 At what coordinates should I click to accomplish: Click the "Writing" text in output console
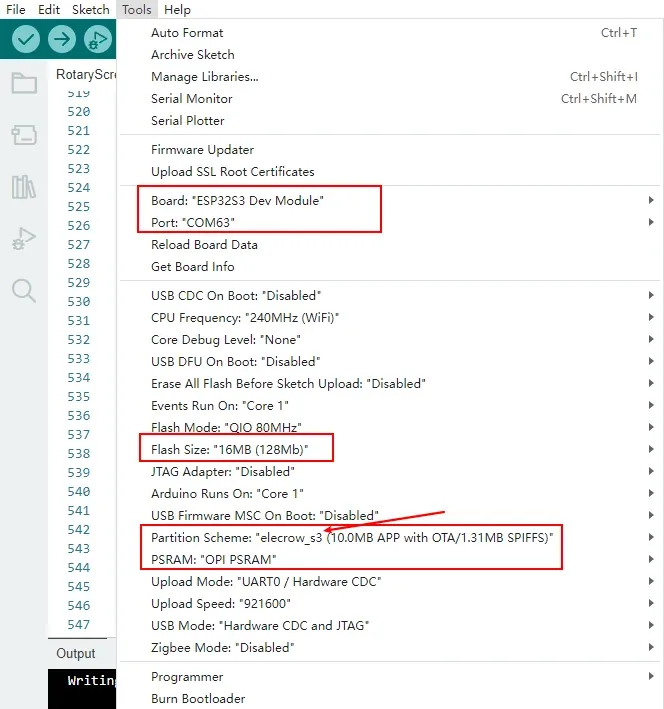pyautogui.click(x=92, y=681)
